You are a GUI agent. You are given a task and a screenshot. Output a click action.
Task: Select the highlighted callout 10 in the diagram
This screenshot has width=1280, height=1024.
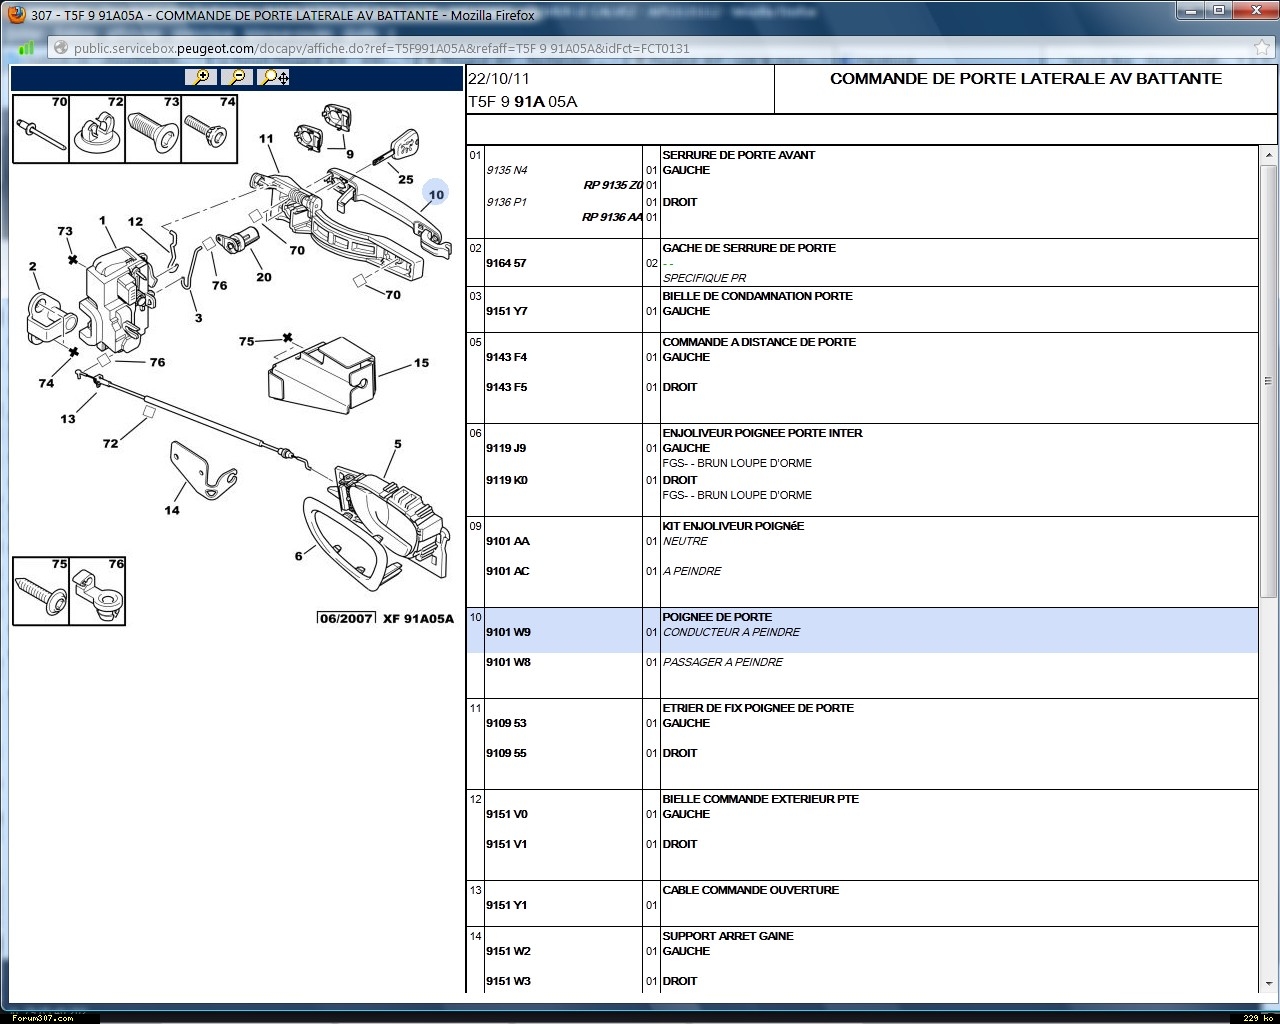(x=436, y=195)
